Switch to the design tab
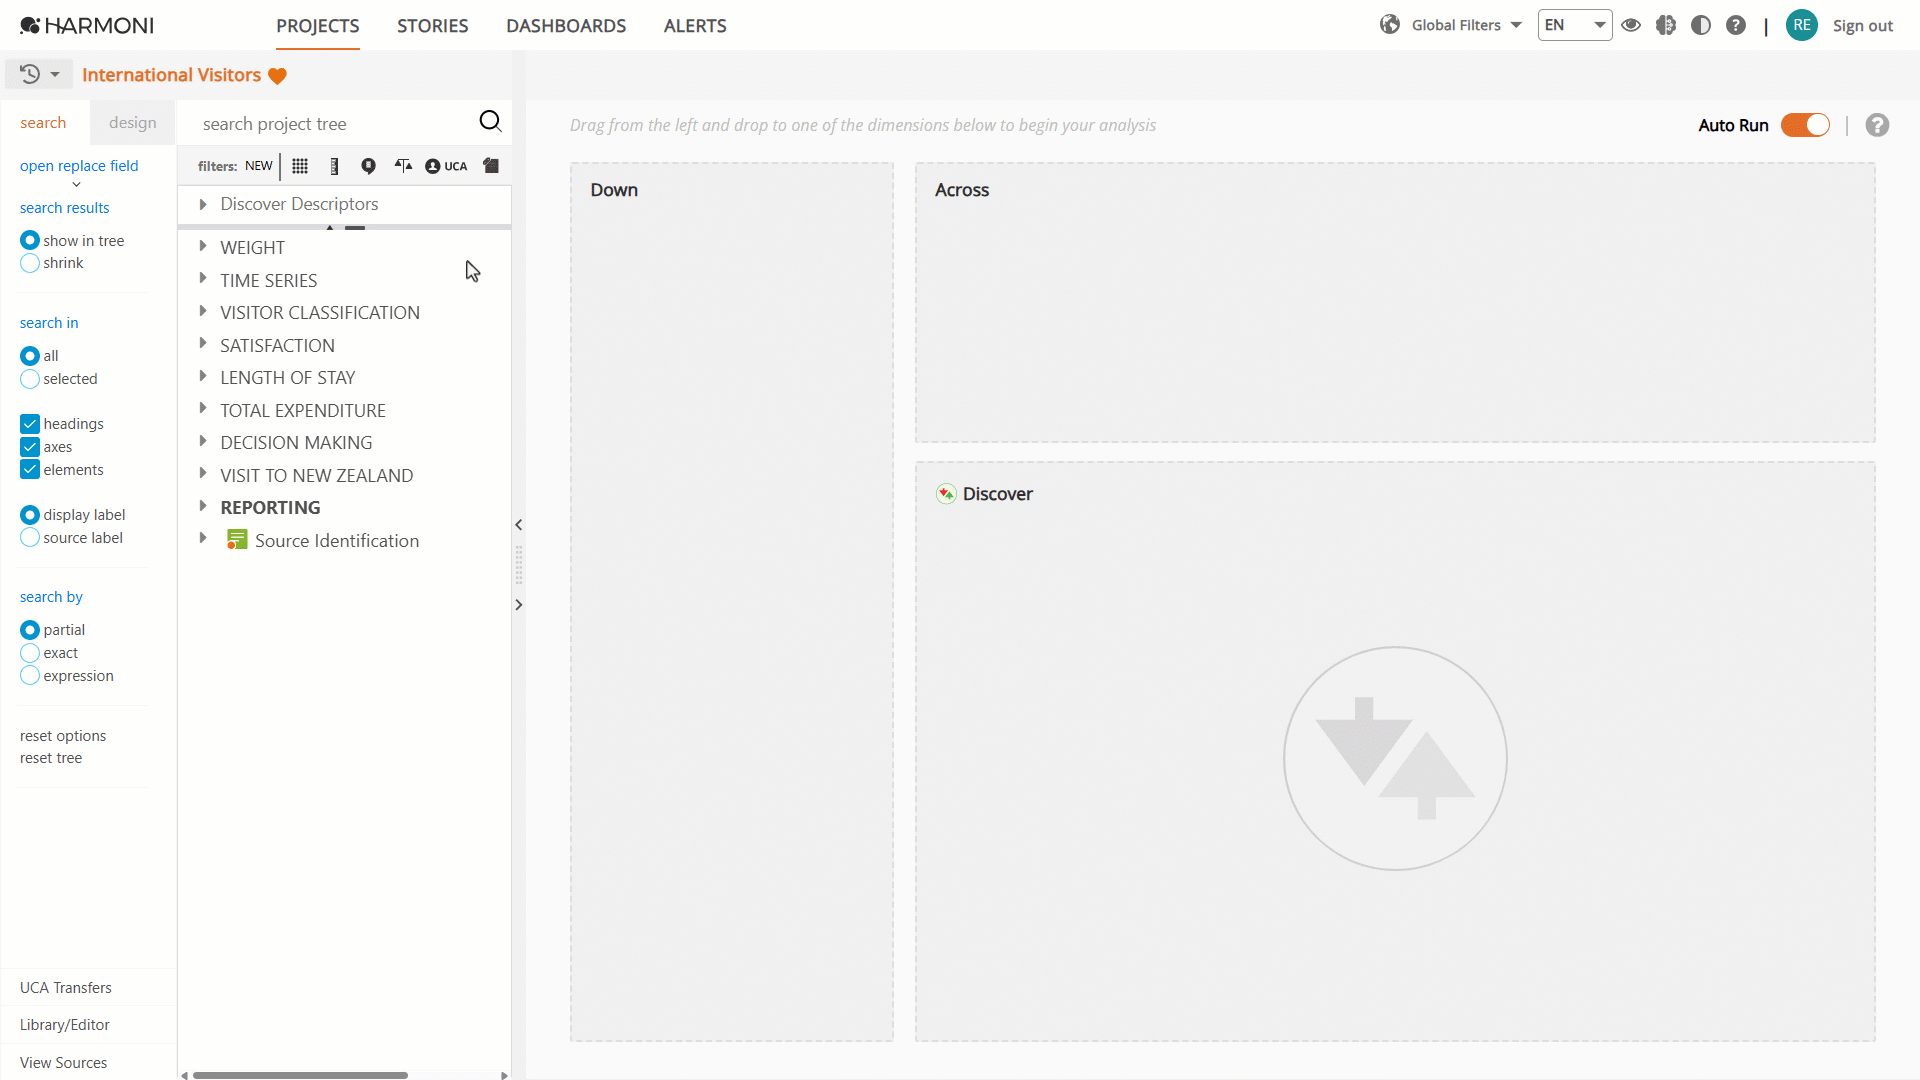Screen dimensions: 1920x1080 133,122
